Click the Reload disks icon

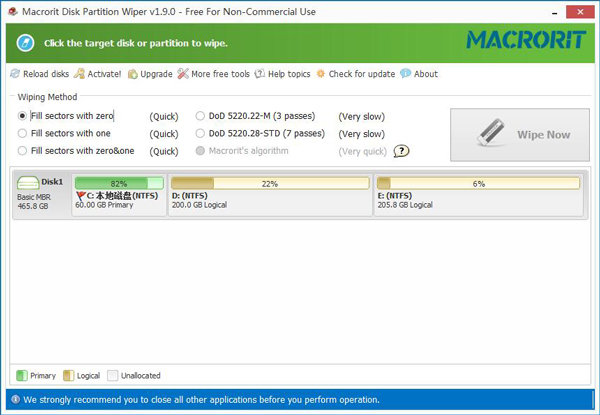[x=15, y=73]
